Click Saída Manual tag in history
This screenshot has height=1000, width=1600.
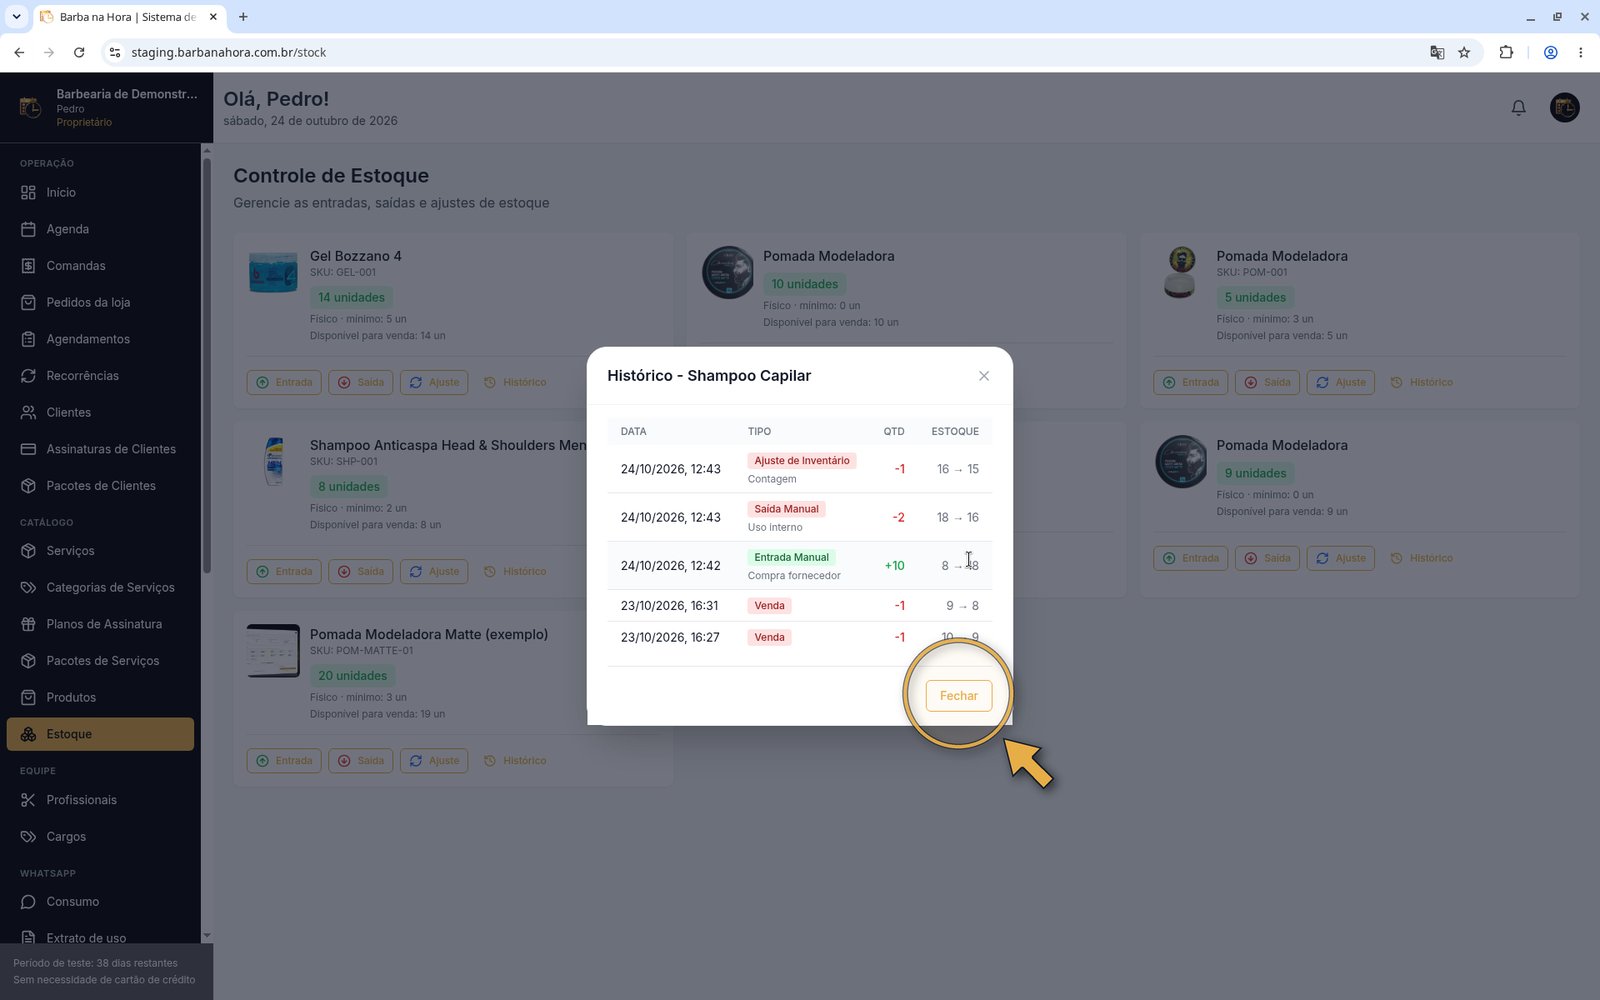click(786, 509)
